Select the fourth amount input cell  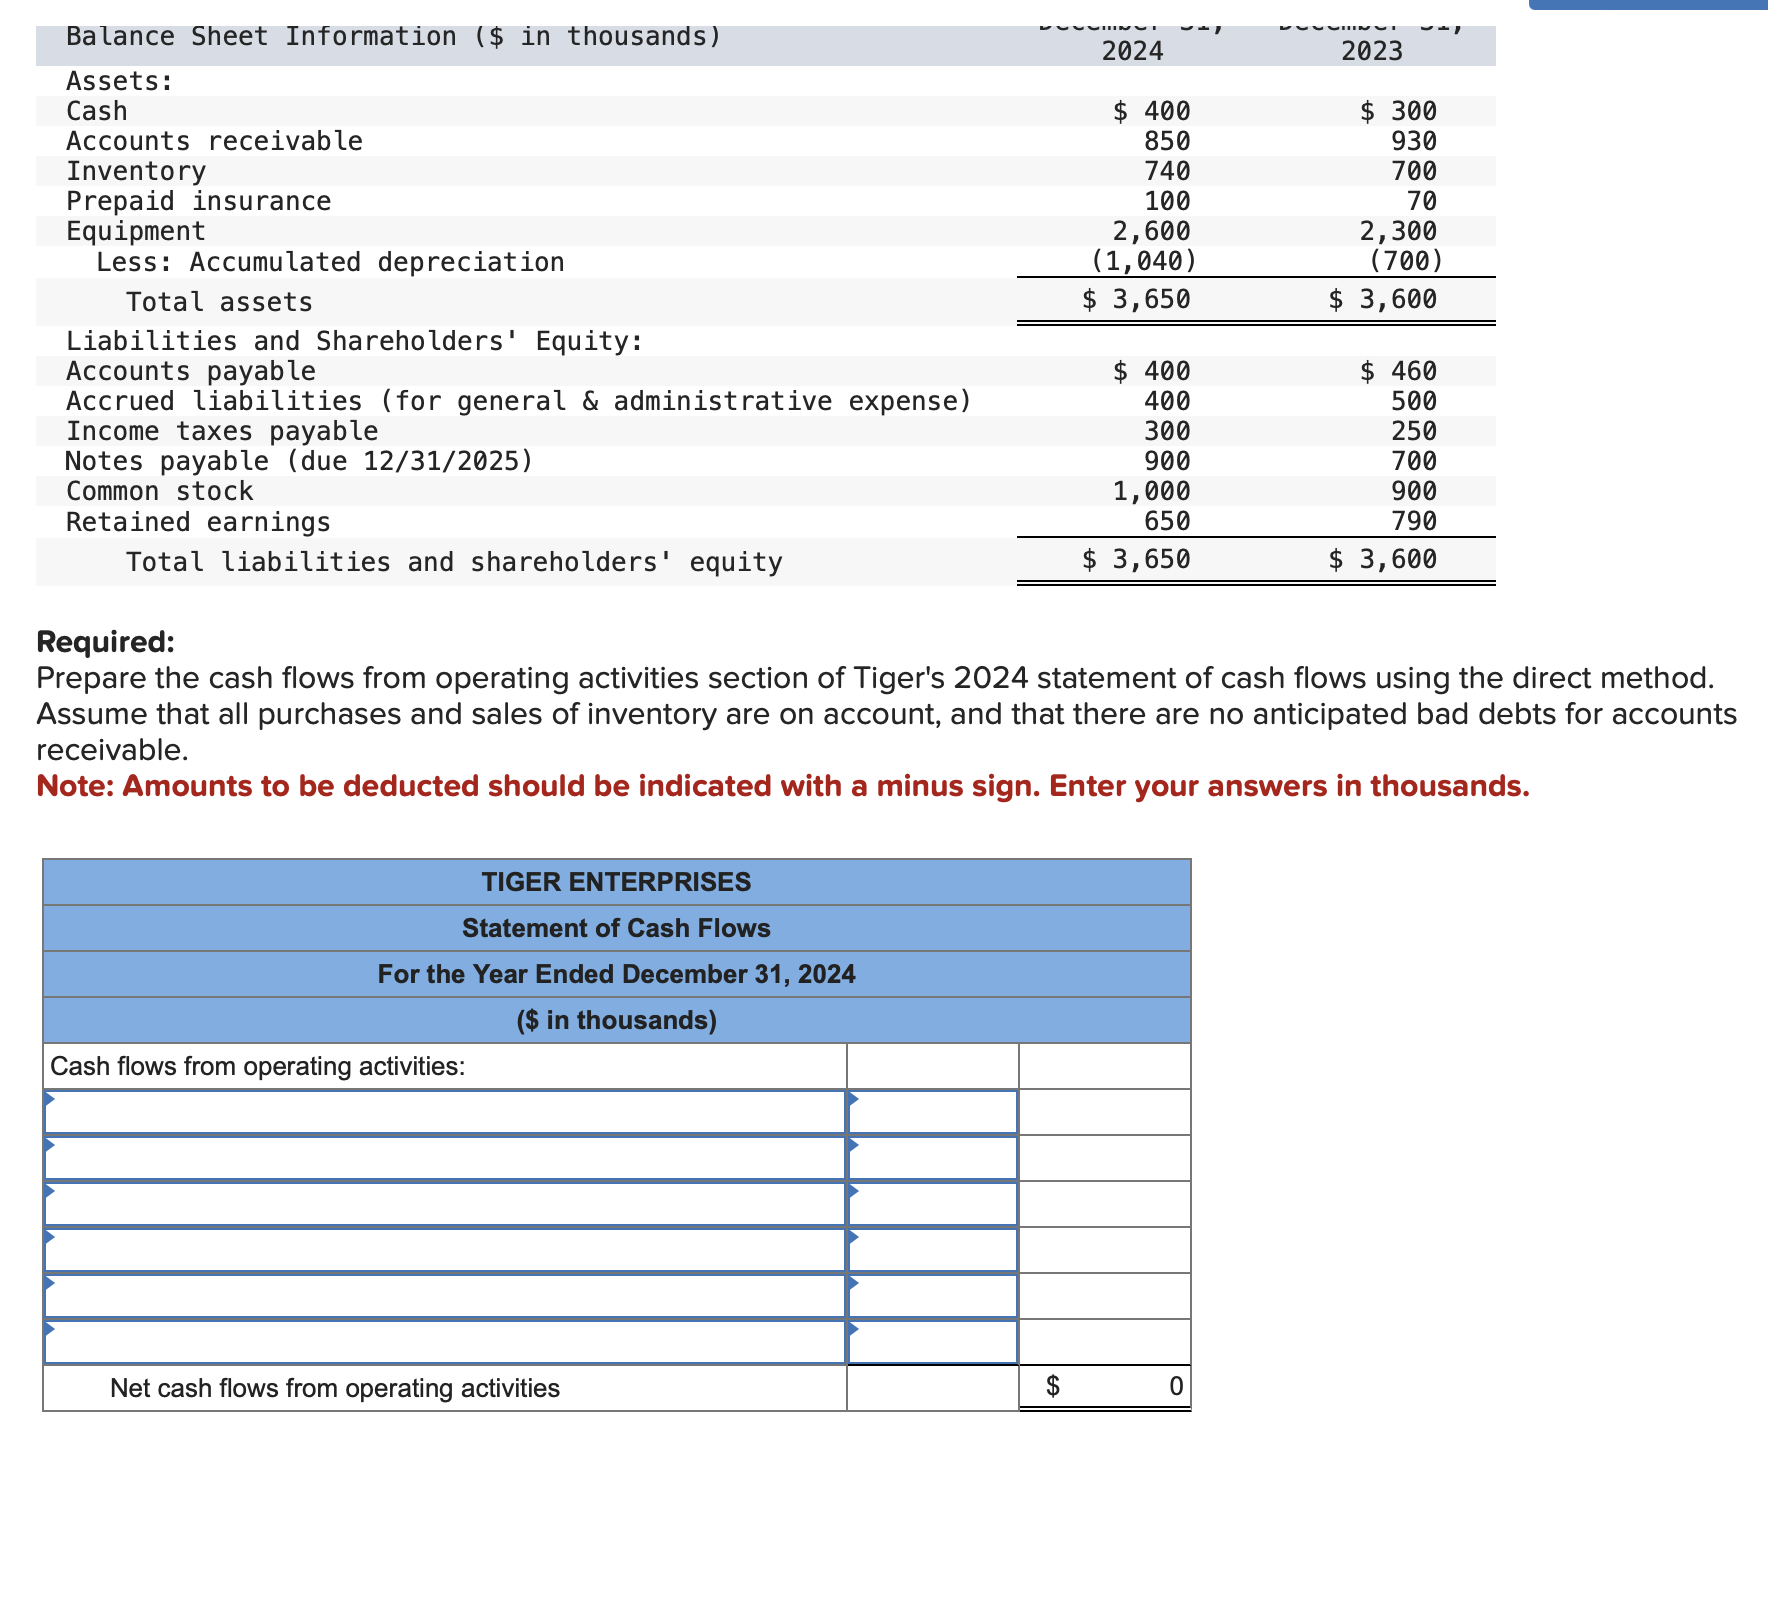[x=932, y=1251]
